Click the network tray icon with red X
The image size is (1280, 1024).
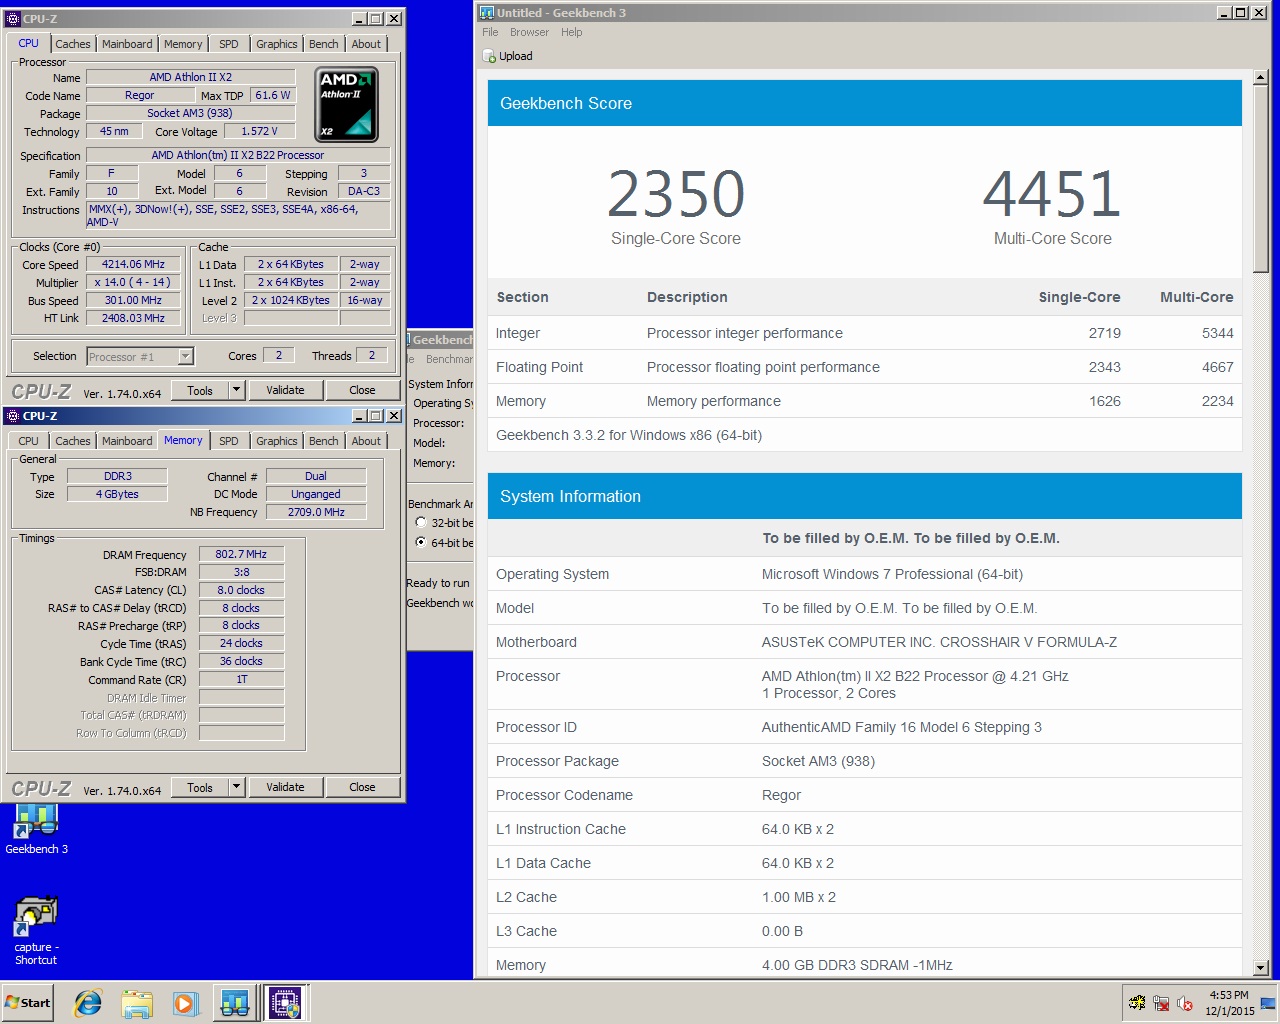click(x=1161, y=1003)
